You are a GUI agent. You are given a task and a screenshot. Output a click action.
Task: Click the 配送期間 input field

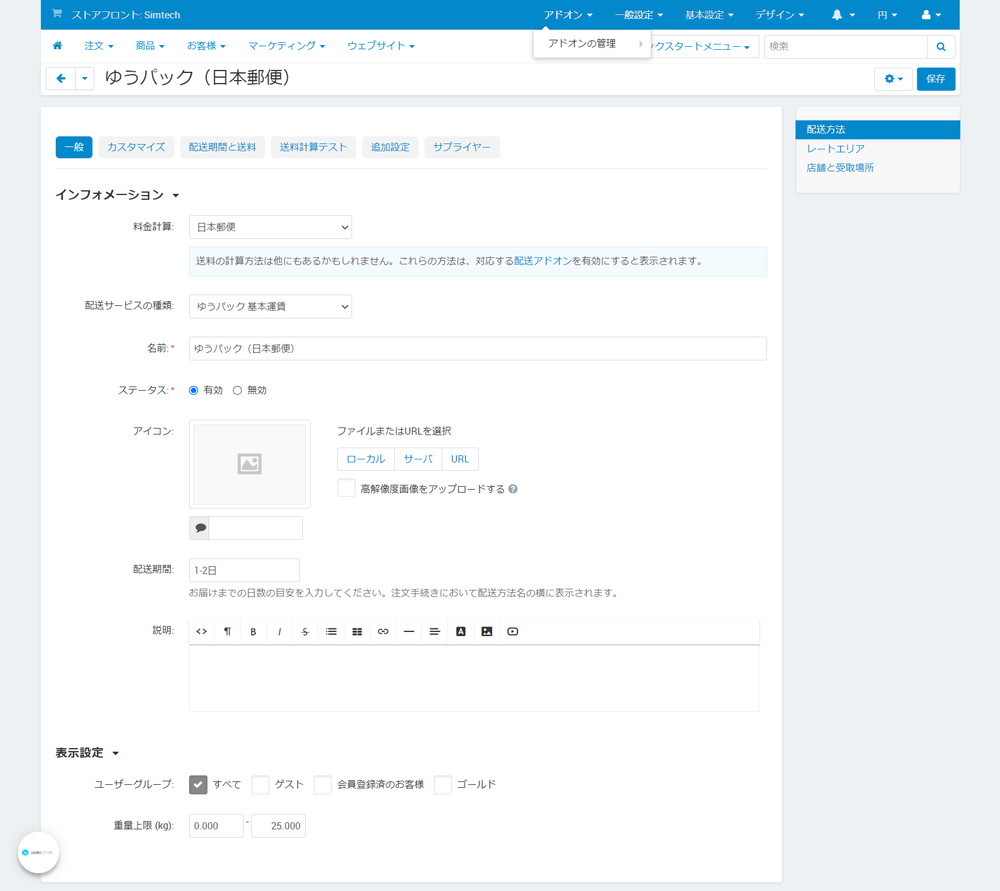pos(244,570)
